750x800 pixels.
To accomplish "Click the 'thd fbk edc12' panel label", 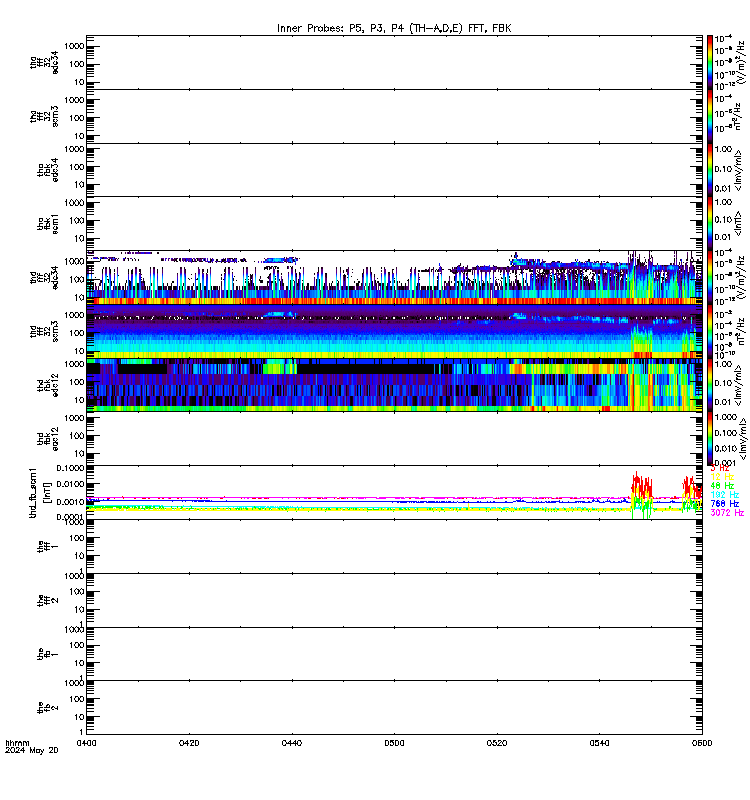I will click(x=48, y=385).
